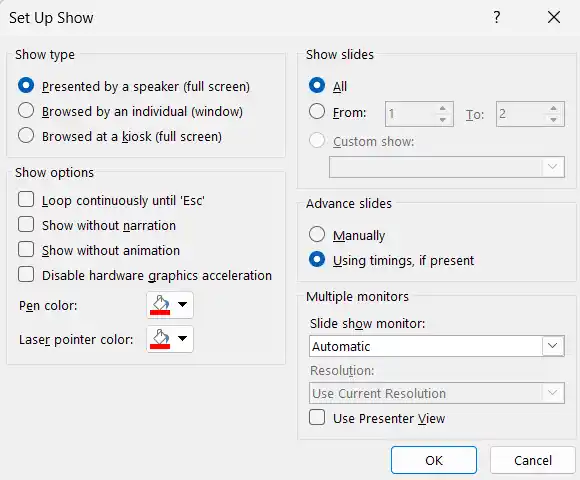This screenshot has width=580, height=480.
Task: Decrease the From slide number spinner
Action: point(442,119)
